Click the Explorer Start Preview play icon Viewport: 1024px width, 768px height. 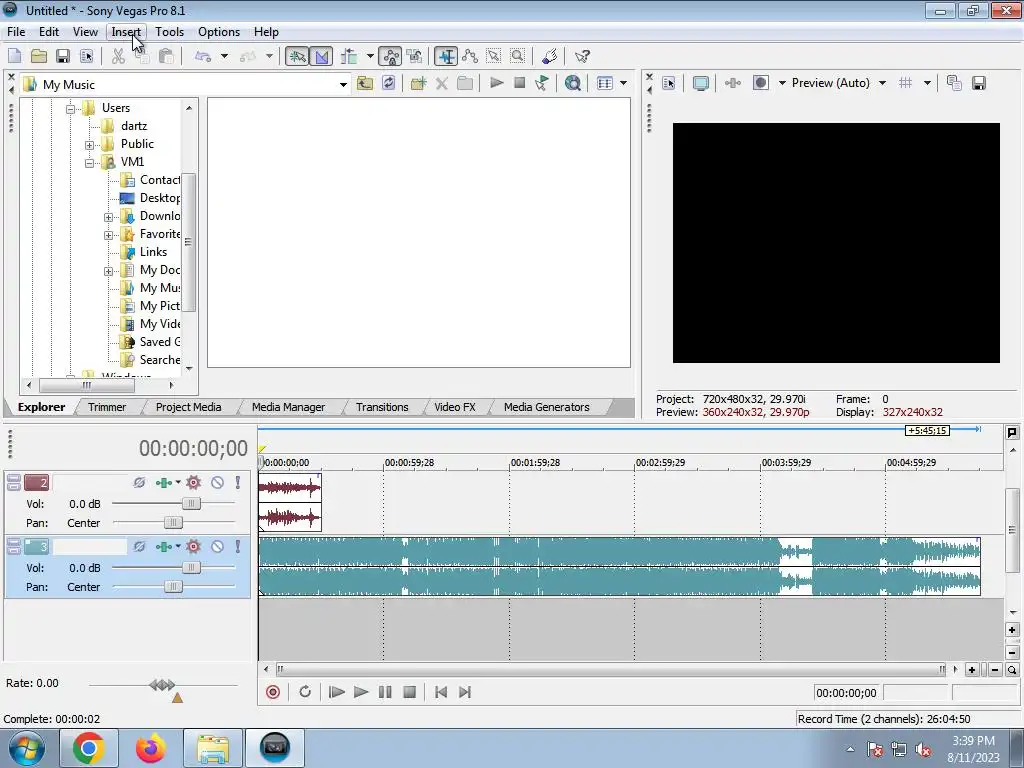point(496,84)
